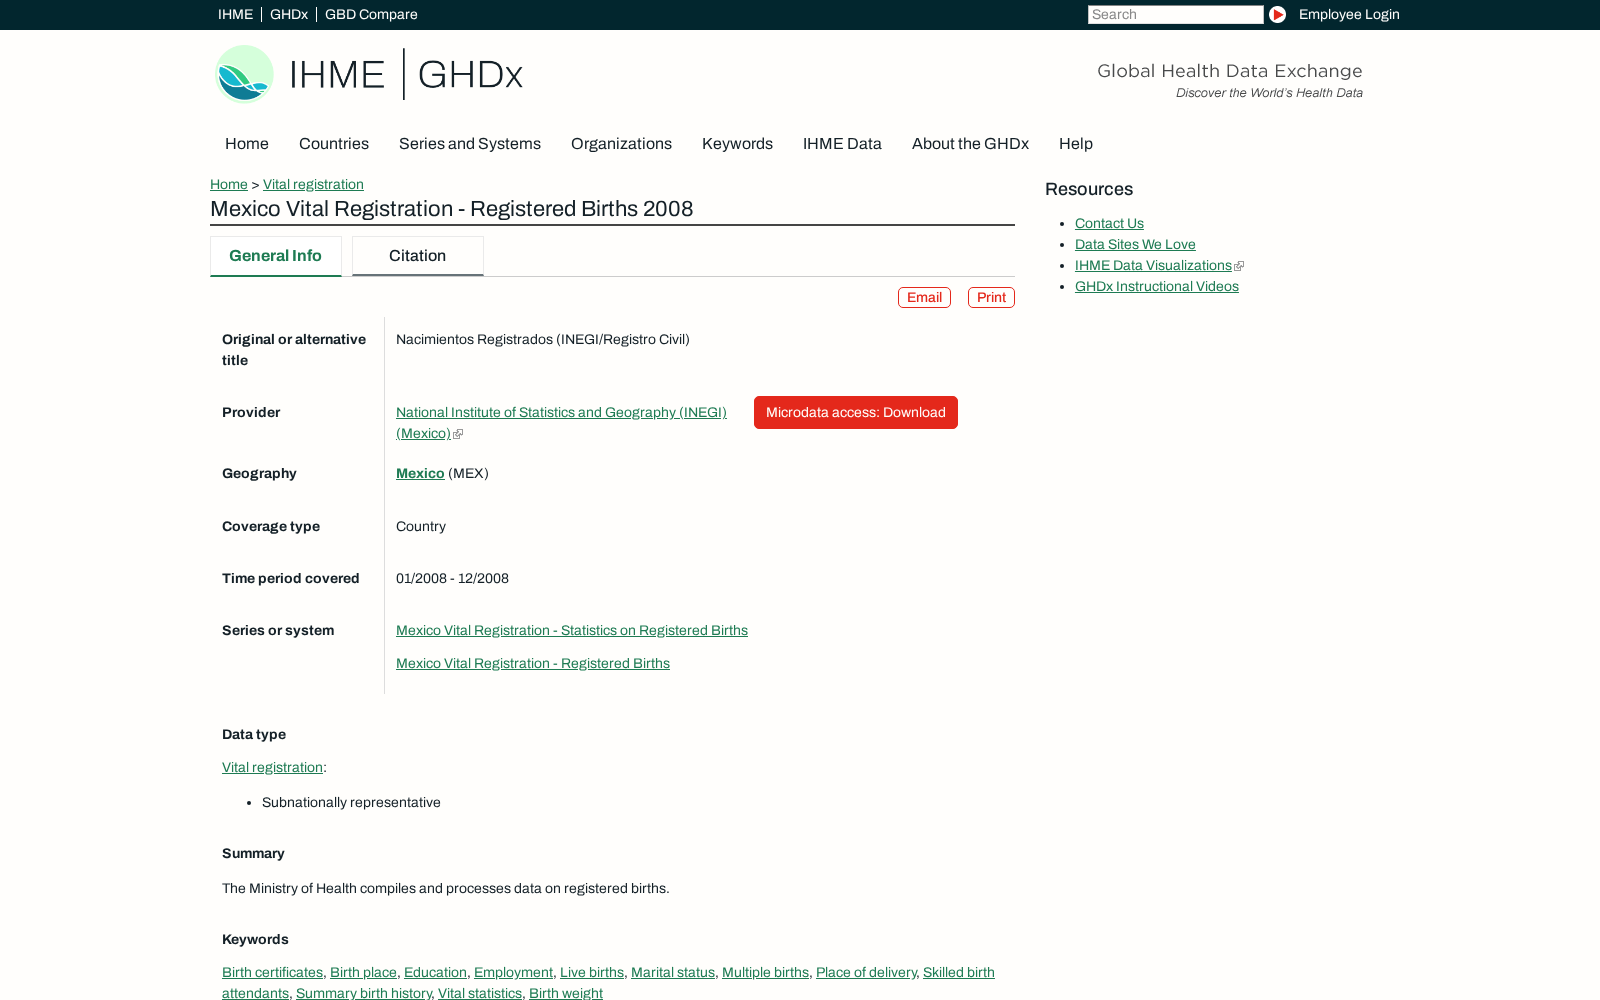Open the Organizations menu
This screenshot has height=1000, width=1600.
click(x=621, y=143)
